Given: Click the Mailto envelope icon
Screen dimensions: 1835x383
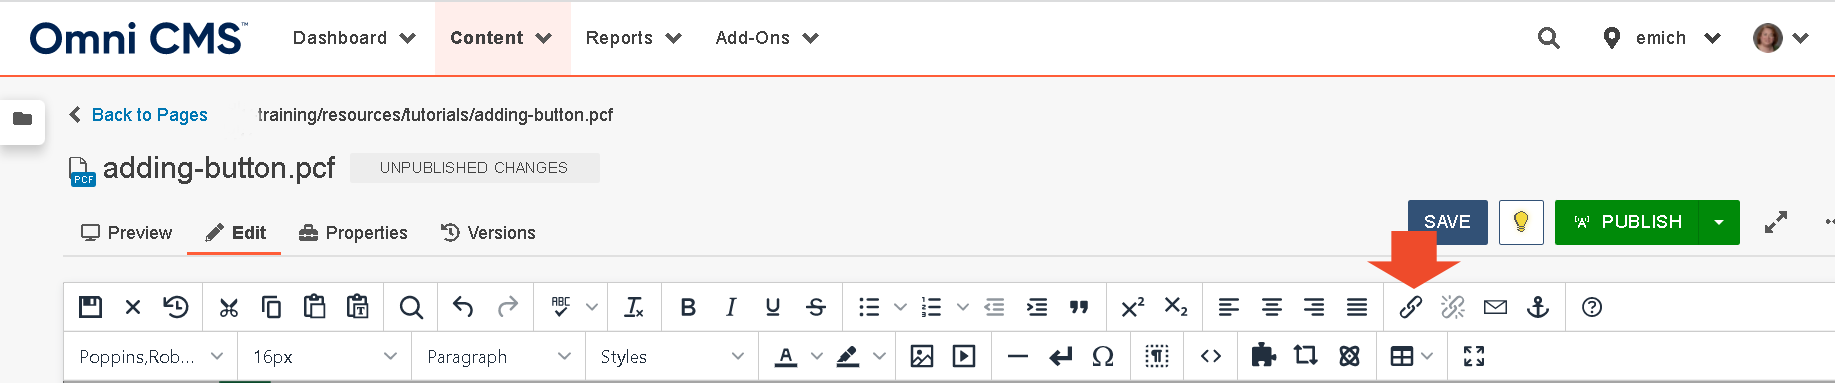Looking at the screenshot, I should click(x=1495, y=307).
